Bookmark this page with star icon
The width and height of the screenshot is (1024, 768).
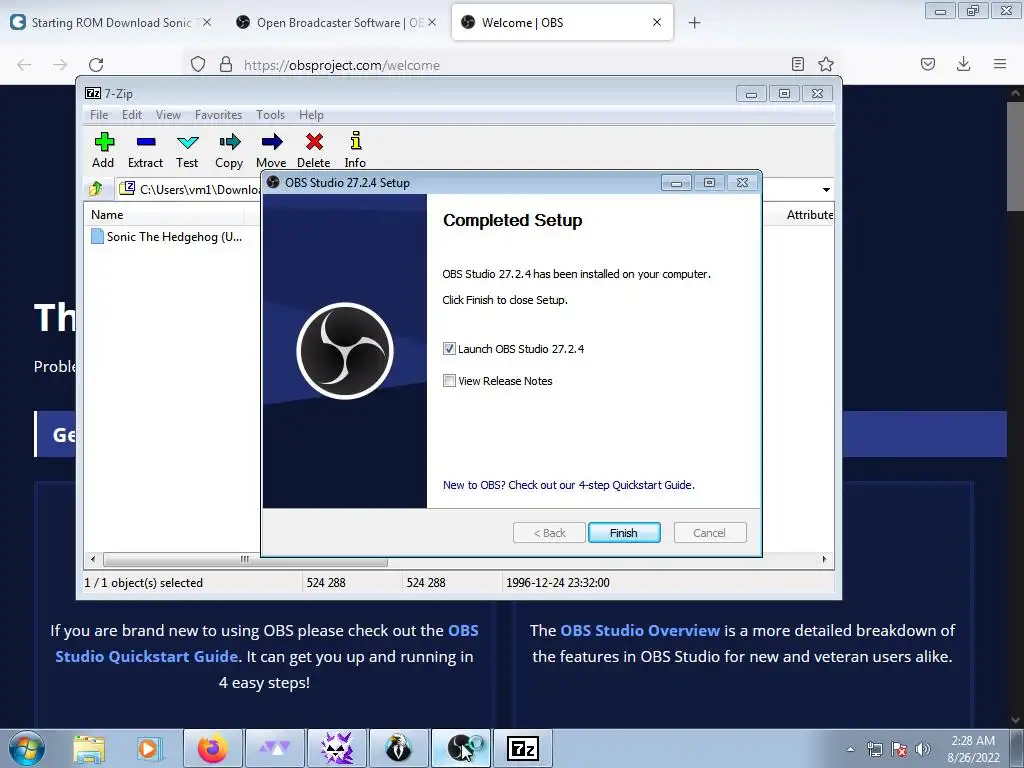(826, 64)
